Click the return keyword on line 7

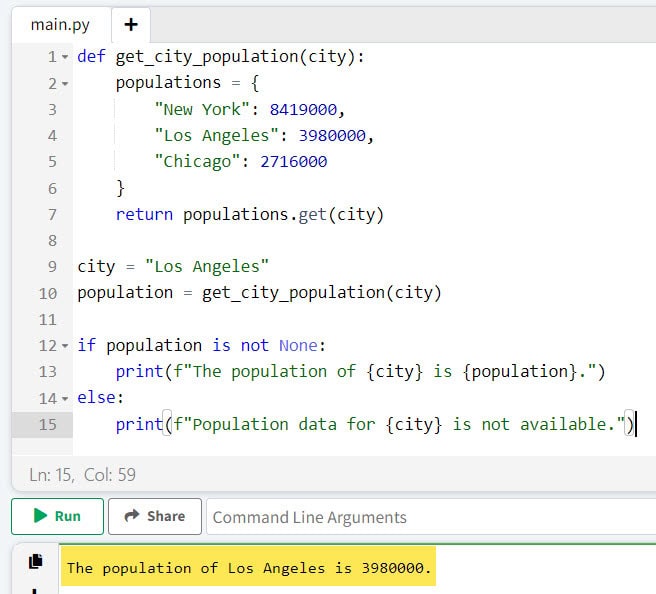(144, 215)
